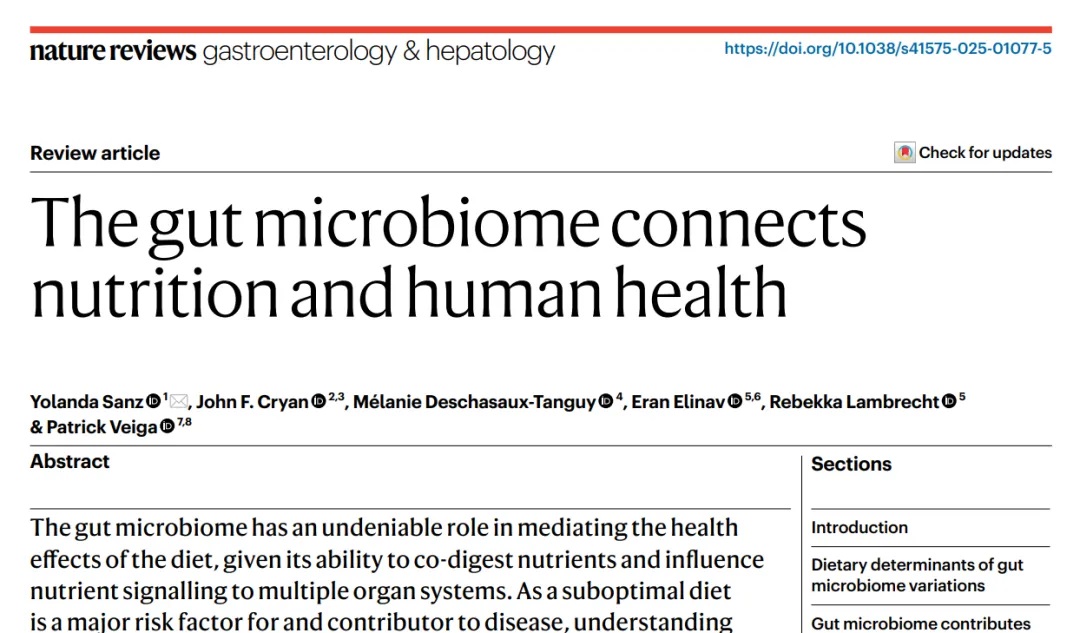Image resolution: width=1080 pixels, height=633 pixels.
Task: Click the article title heading
Action: [448, 257]
